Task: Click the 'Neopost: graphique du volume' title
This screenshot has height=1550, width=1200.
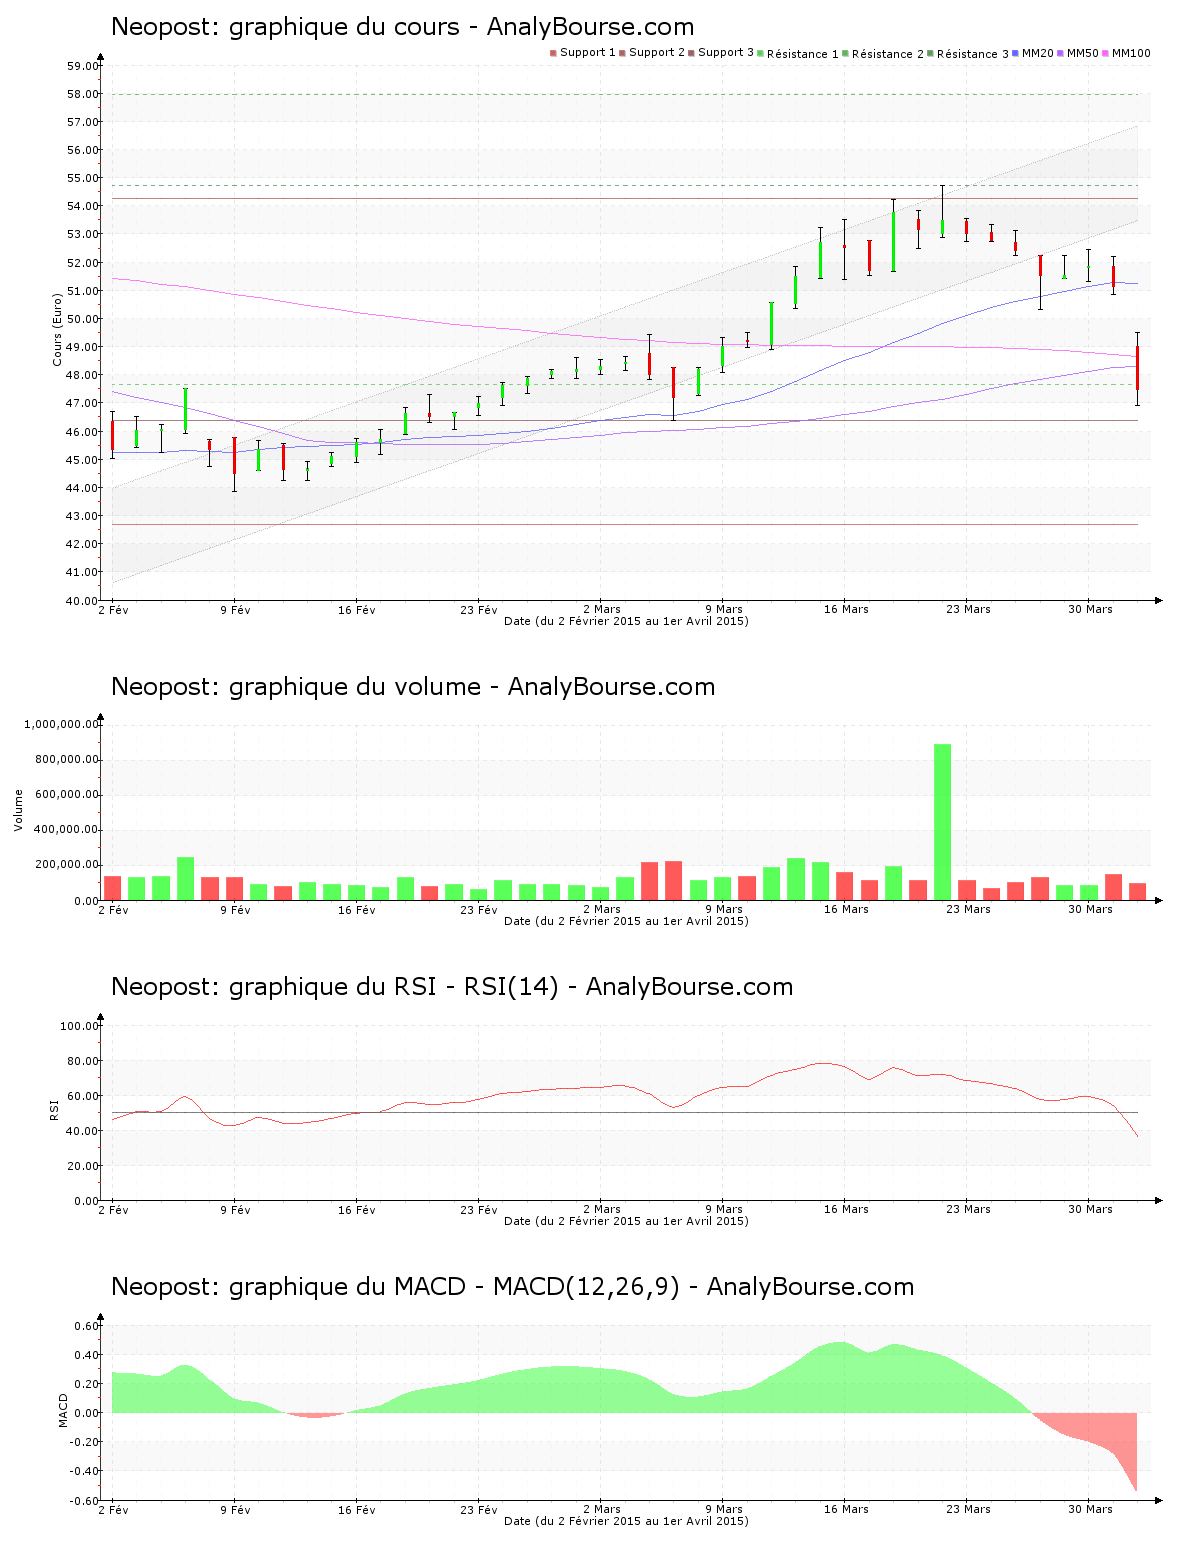Action: (x=296, y=687)
